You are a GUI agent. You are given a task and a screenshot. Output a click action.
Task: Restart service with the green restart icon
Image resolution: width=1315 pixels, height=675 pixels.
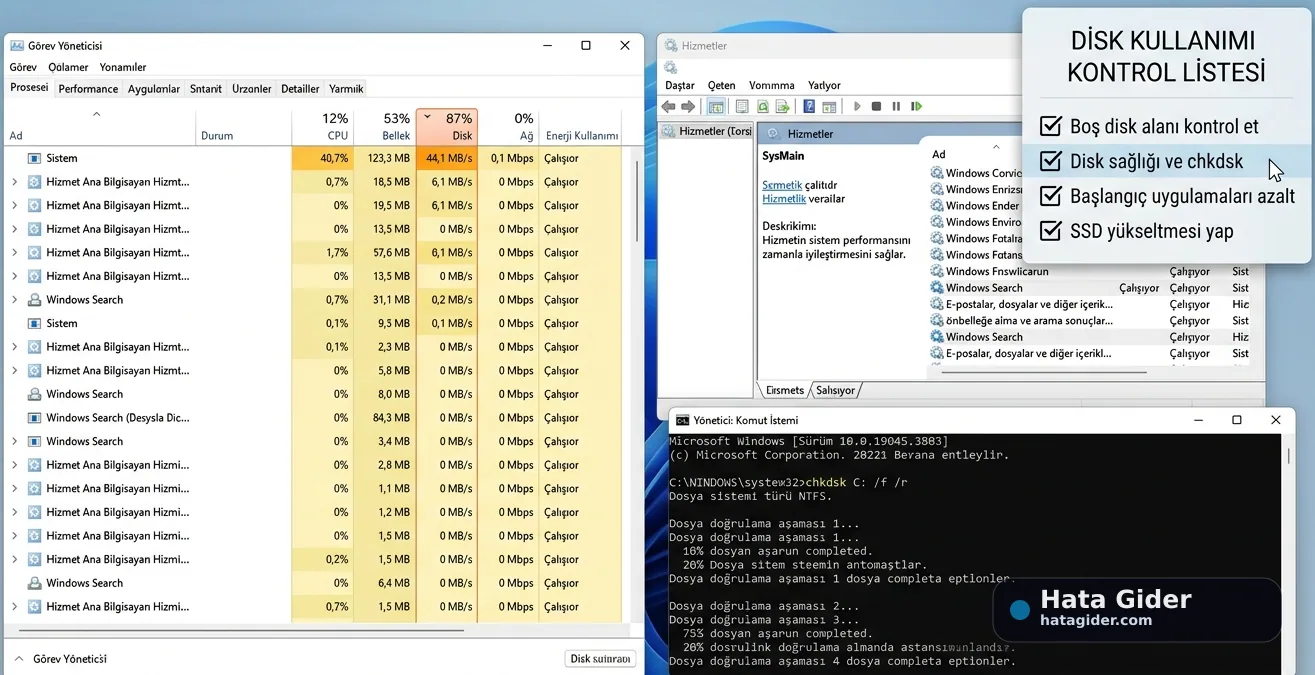[916, 106]
